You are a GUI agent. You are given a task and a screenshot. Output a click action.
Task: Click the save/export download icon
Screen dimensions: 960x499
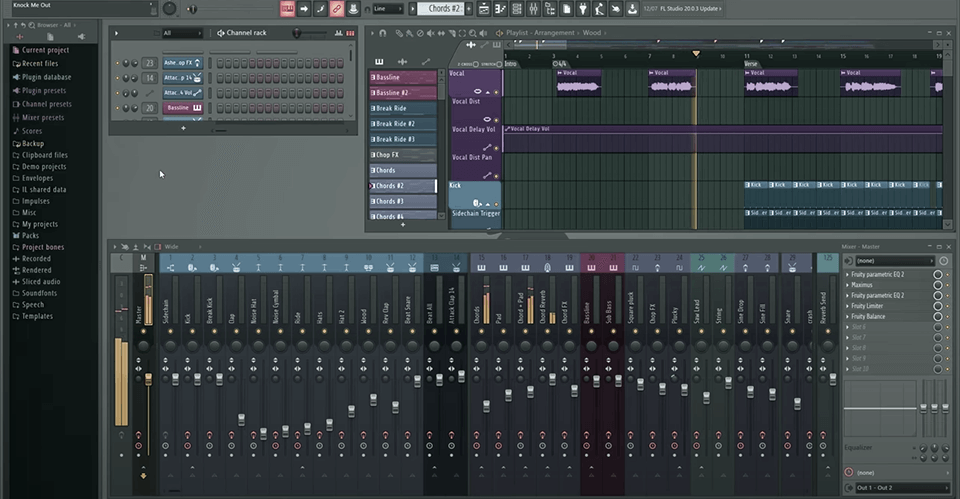[x=632, y=9]
